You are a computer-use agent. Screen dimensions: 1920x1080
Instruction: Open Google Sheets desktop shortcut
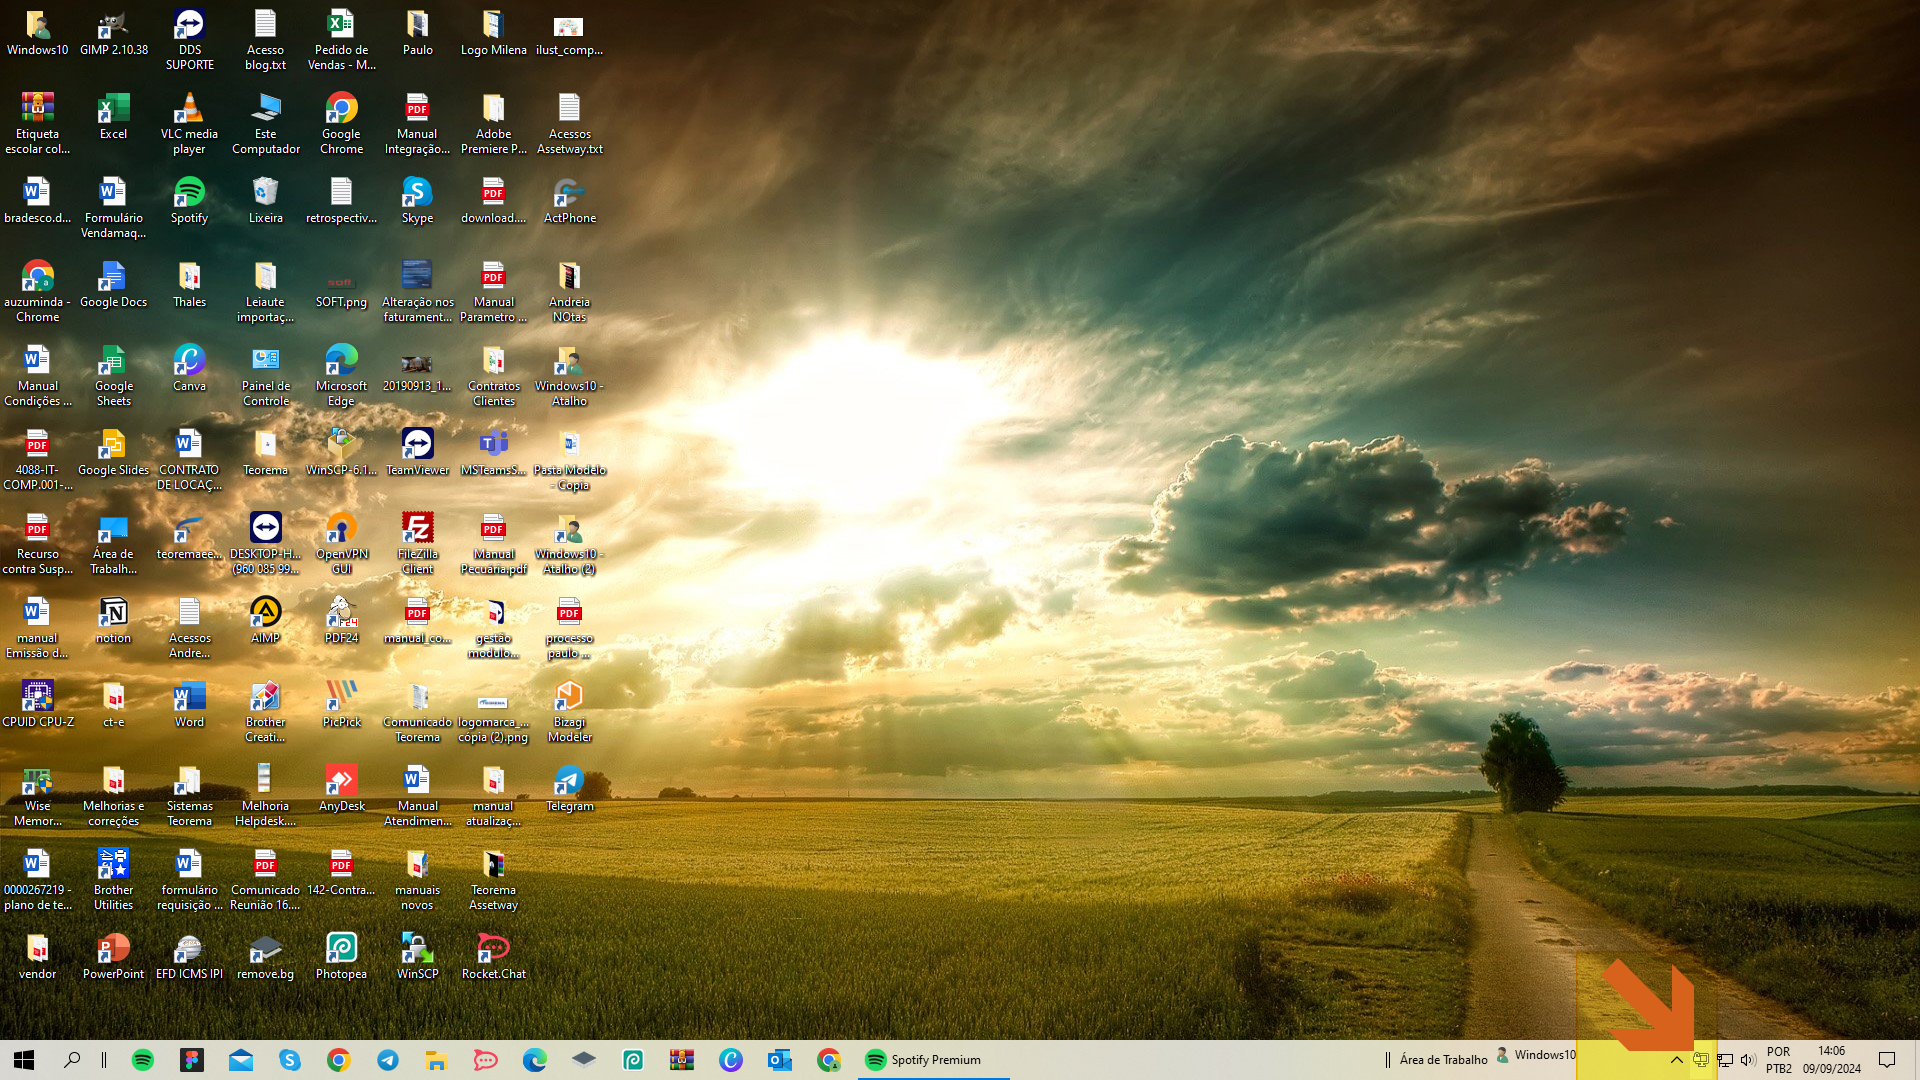(113, 376)
